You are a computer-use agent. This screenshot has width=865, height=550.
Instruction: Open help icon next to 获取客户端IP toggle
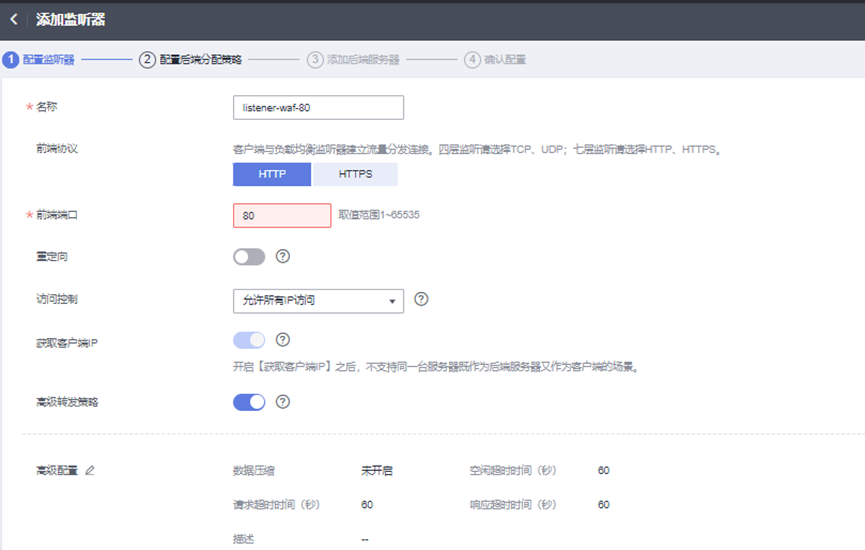point(282,340)
